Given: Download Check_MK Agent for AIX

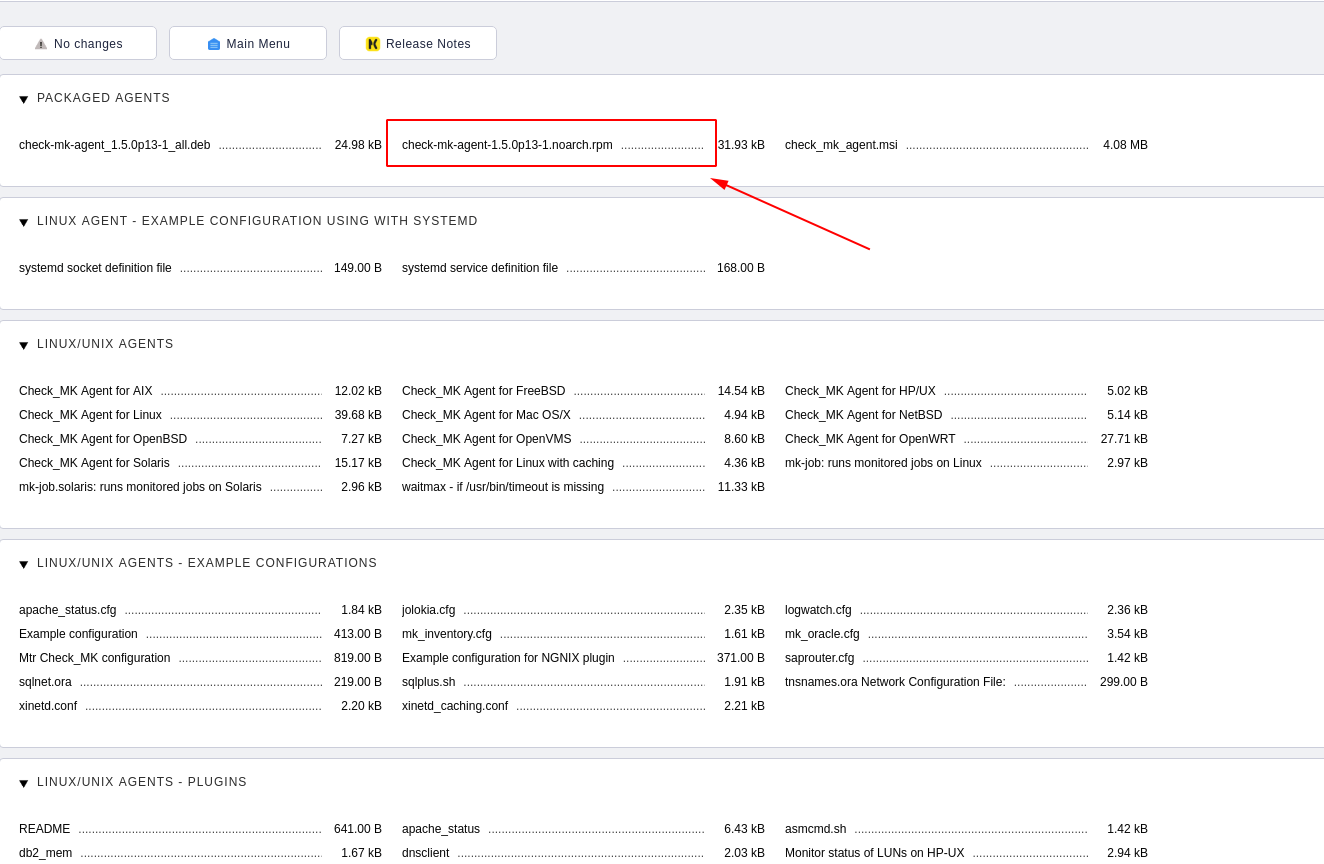Looking at the screenshot, I should click(86, 391).
